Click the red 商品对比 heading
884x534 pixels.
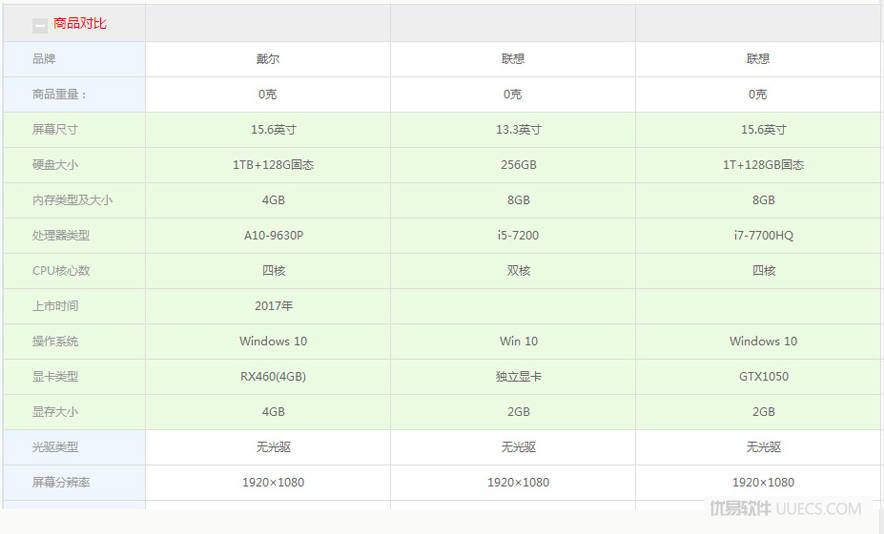click(x=80, y=23)
